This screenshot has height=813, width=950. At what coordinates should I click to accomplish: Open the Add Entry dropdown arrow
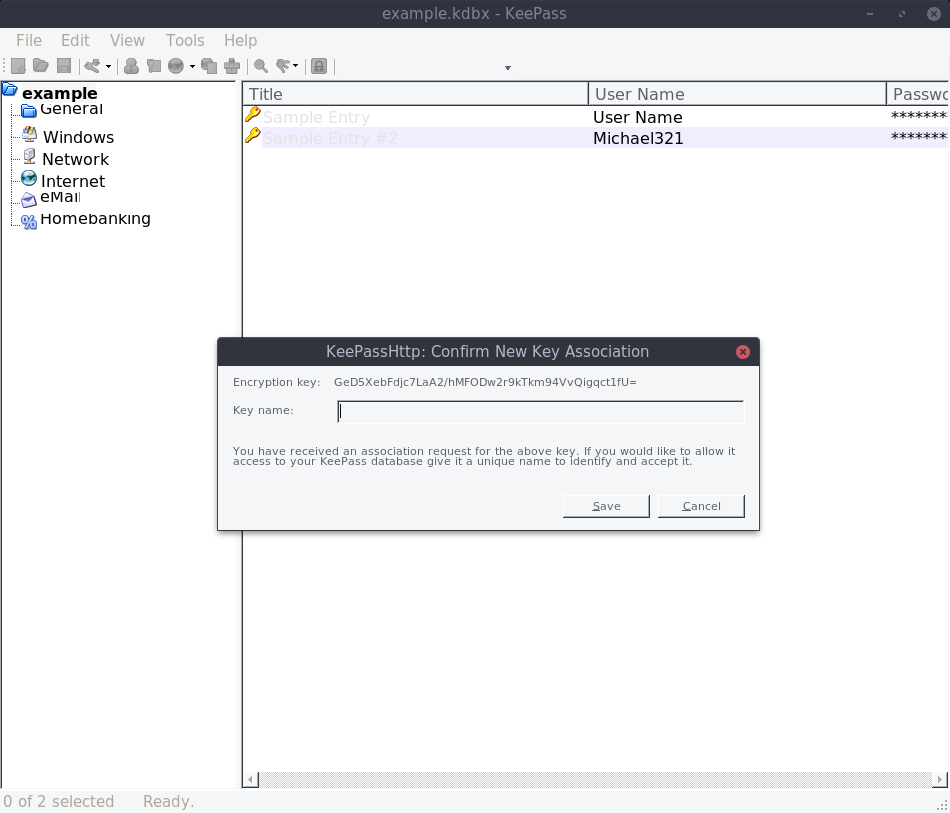[x=108, y=66]
